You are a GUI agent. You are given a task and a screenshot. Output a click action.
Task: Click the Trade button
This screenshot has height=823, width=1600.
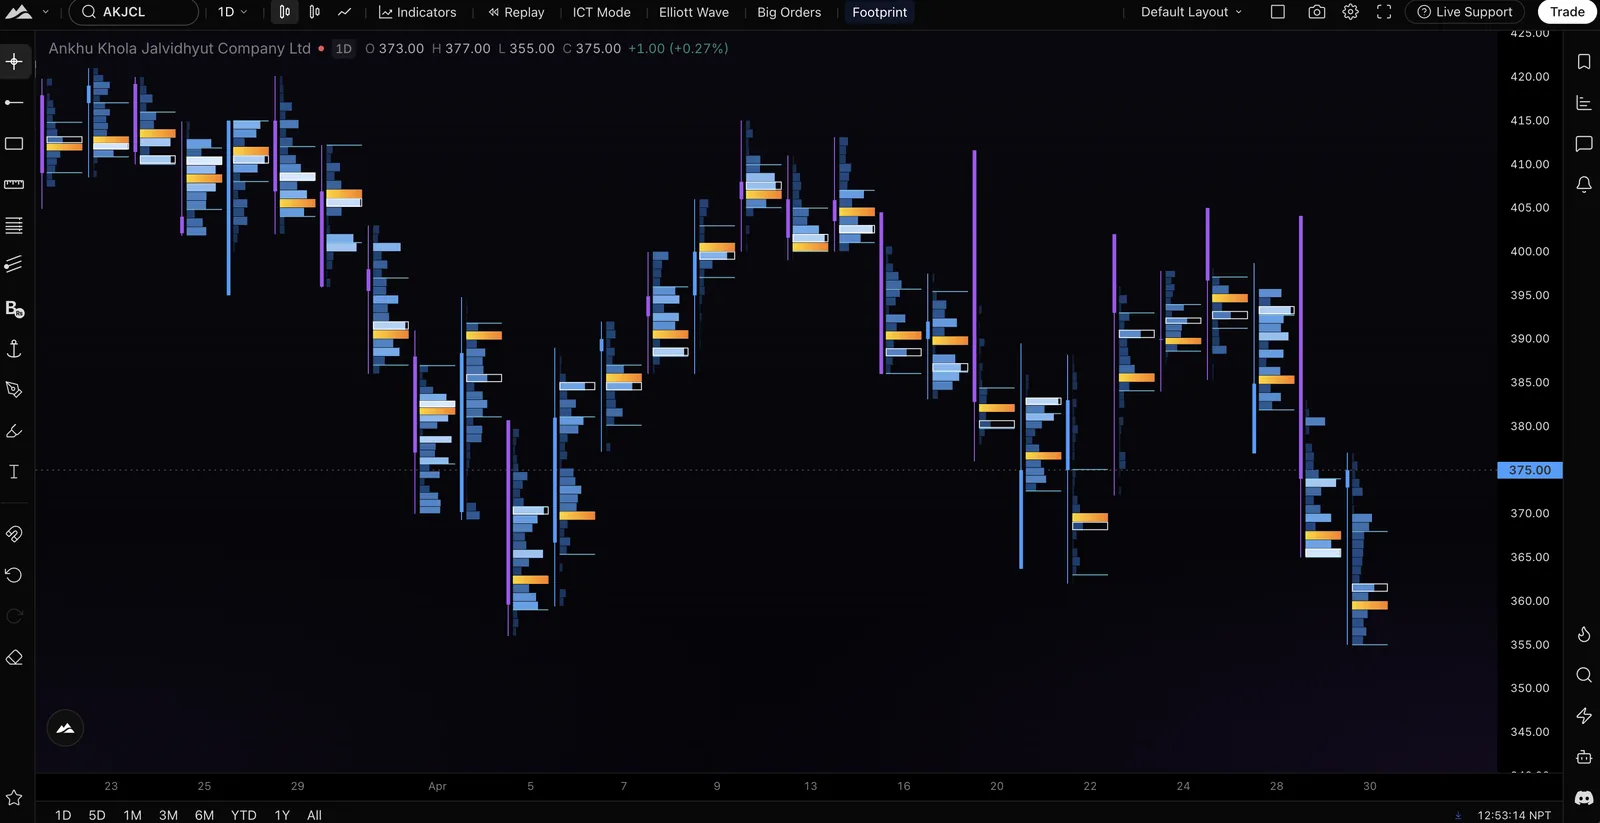click(x=1567, y=12)
